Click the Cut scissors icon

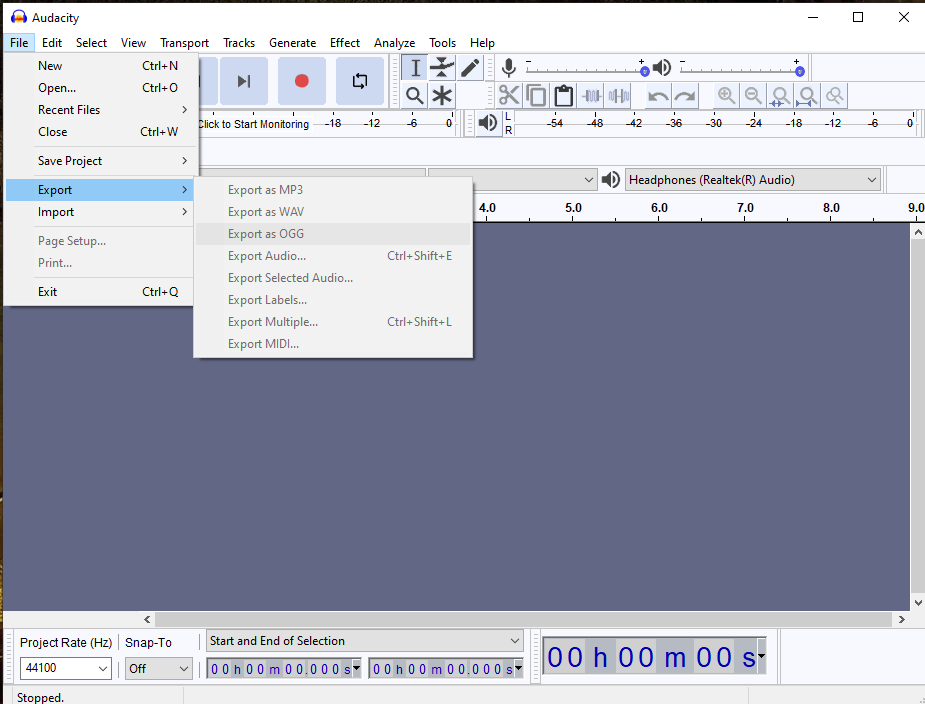pyautogui.click(x=509, y=96)
